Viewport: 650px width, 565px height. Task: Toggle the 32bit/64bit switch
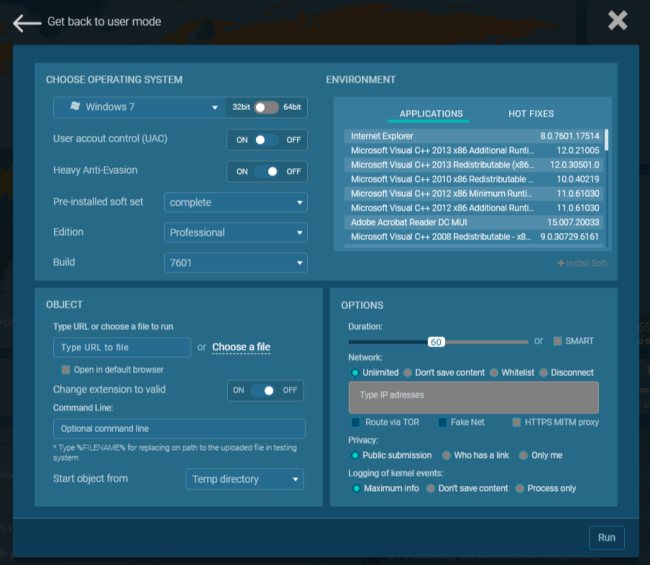click(x=266, y=107)
